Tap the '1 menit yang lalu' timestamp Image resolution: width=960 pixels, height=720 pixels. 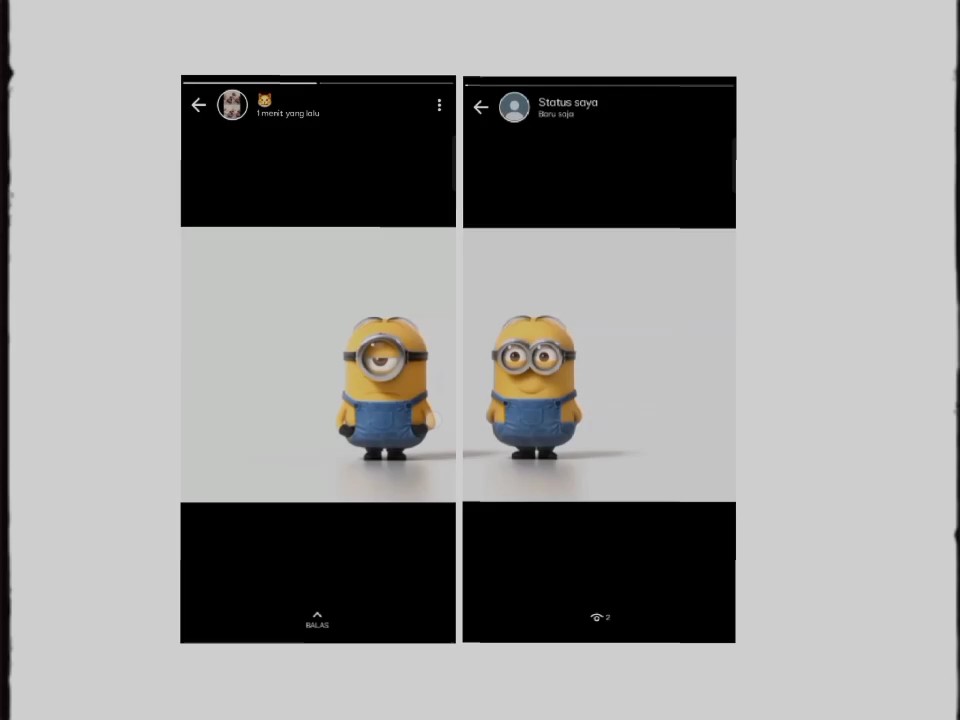pyautogui.click(x=288, y=114)
